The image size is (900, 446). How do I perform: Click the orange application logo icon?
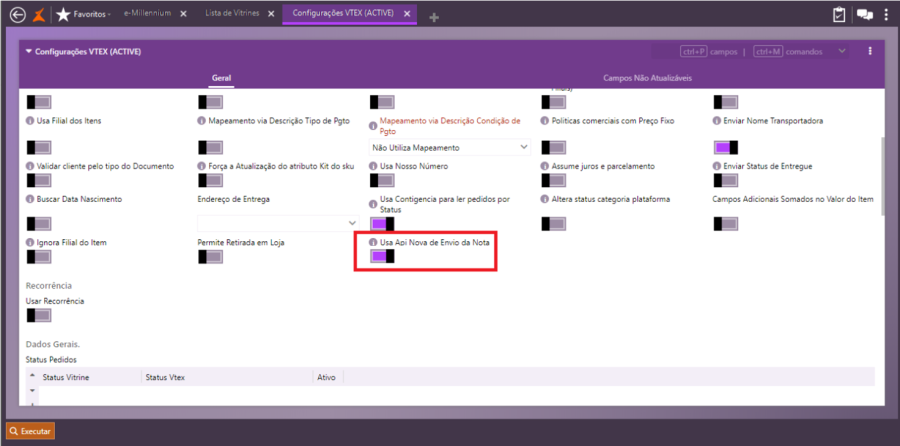[38, 15]
